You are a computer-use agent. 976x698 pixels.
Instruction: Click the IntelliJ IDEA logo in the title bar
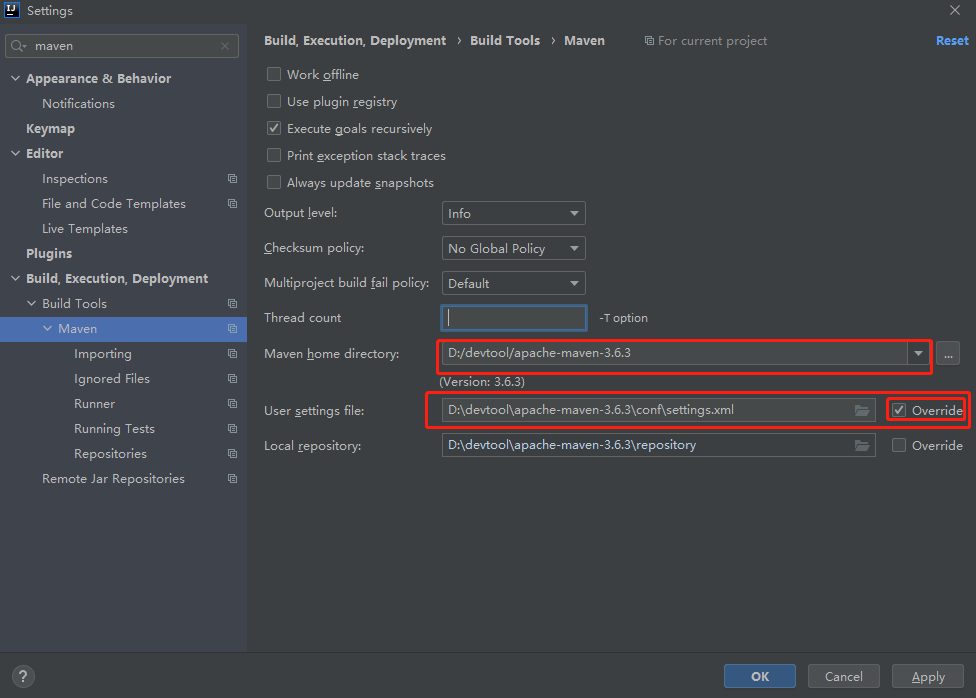pos(12,11)
